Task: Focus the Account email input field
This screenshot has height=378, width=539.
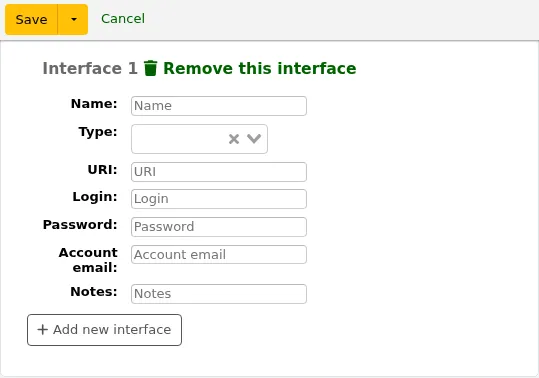Action: (x=219, y=255)
